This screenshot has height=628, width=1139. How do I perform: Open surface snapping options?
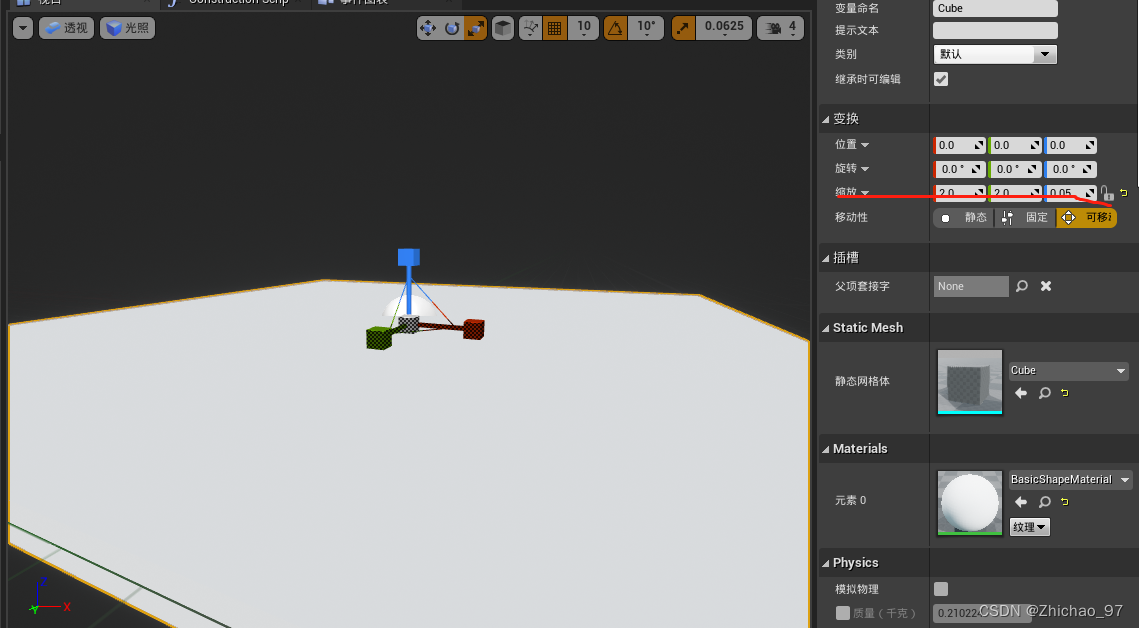click(531, 28)
